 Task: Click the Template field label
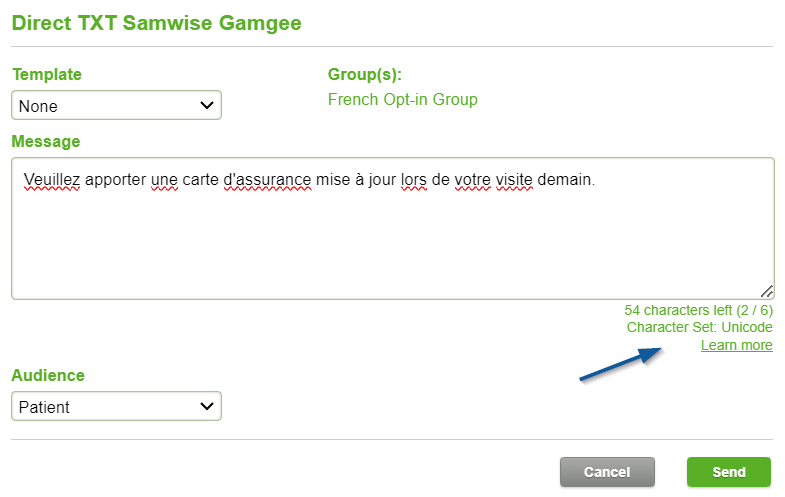pyautogui.click(x=47, y=74)
